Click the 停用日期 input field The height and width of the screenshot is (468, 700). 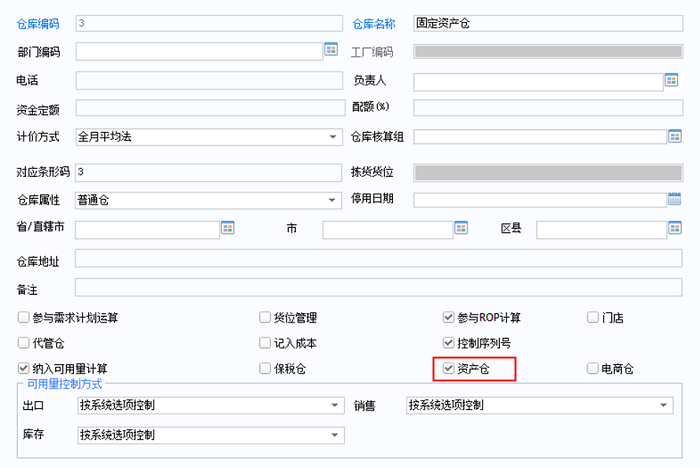click(x=540, y=200)
